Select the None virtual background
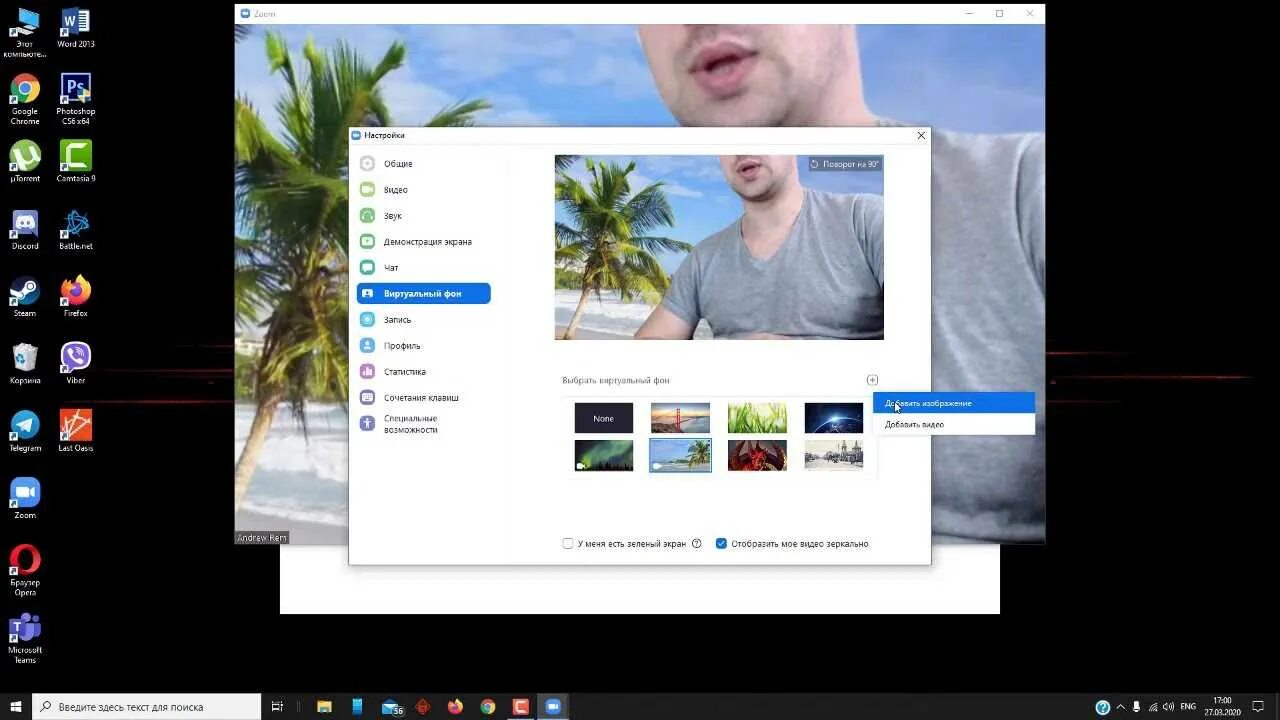Viewport: 1280px width, 720px height. point(604,418)
